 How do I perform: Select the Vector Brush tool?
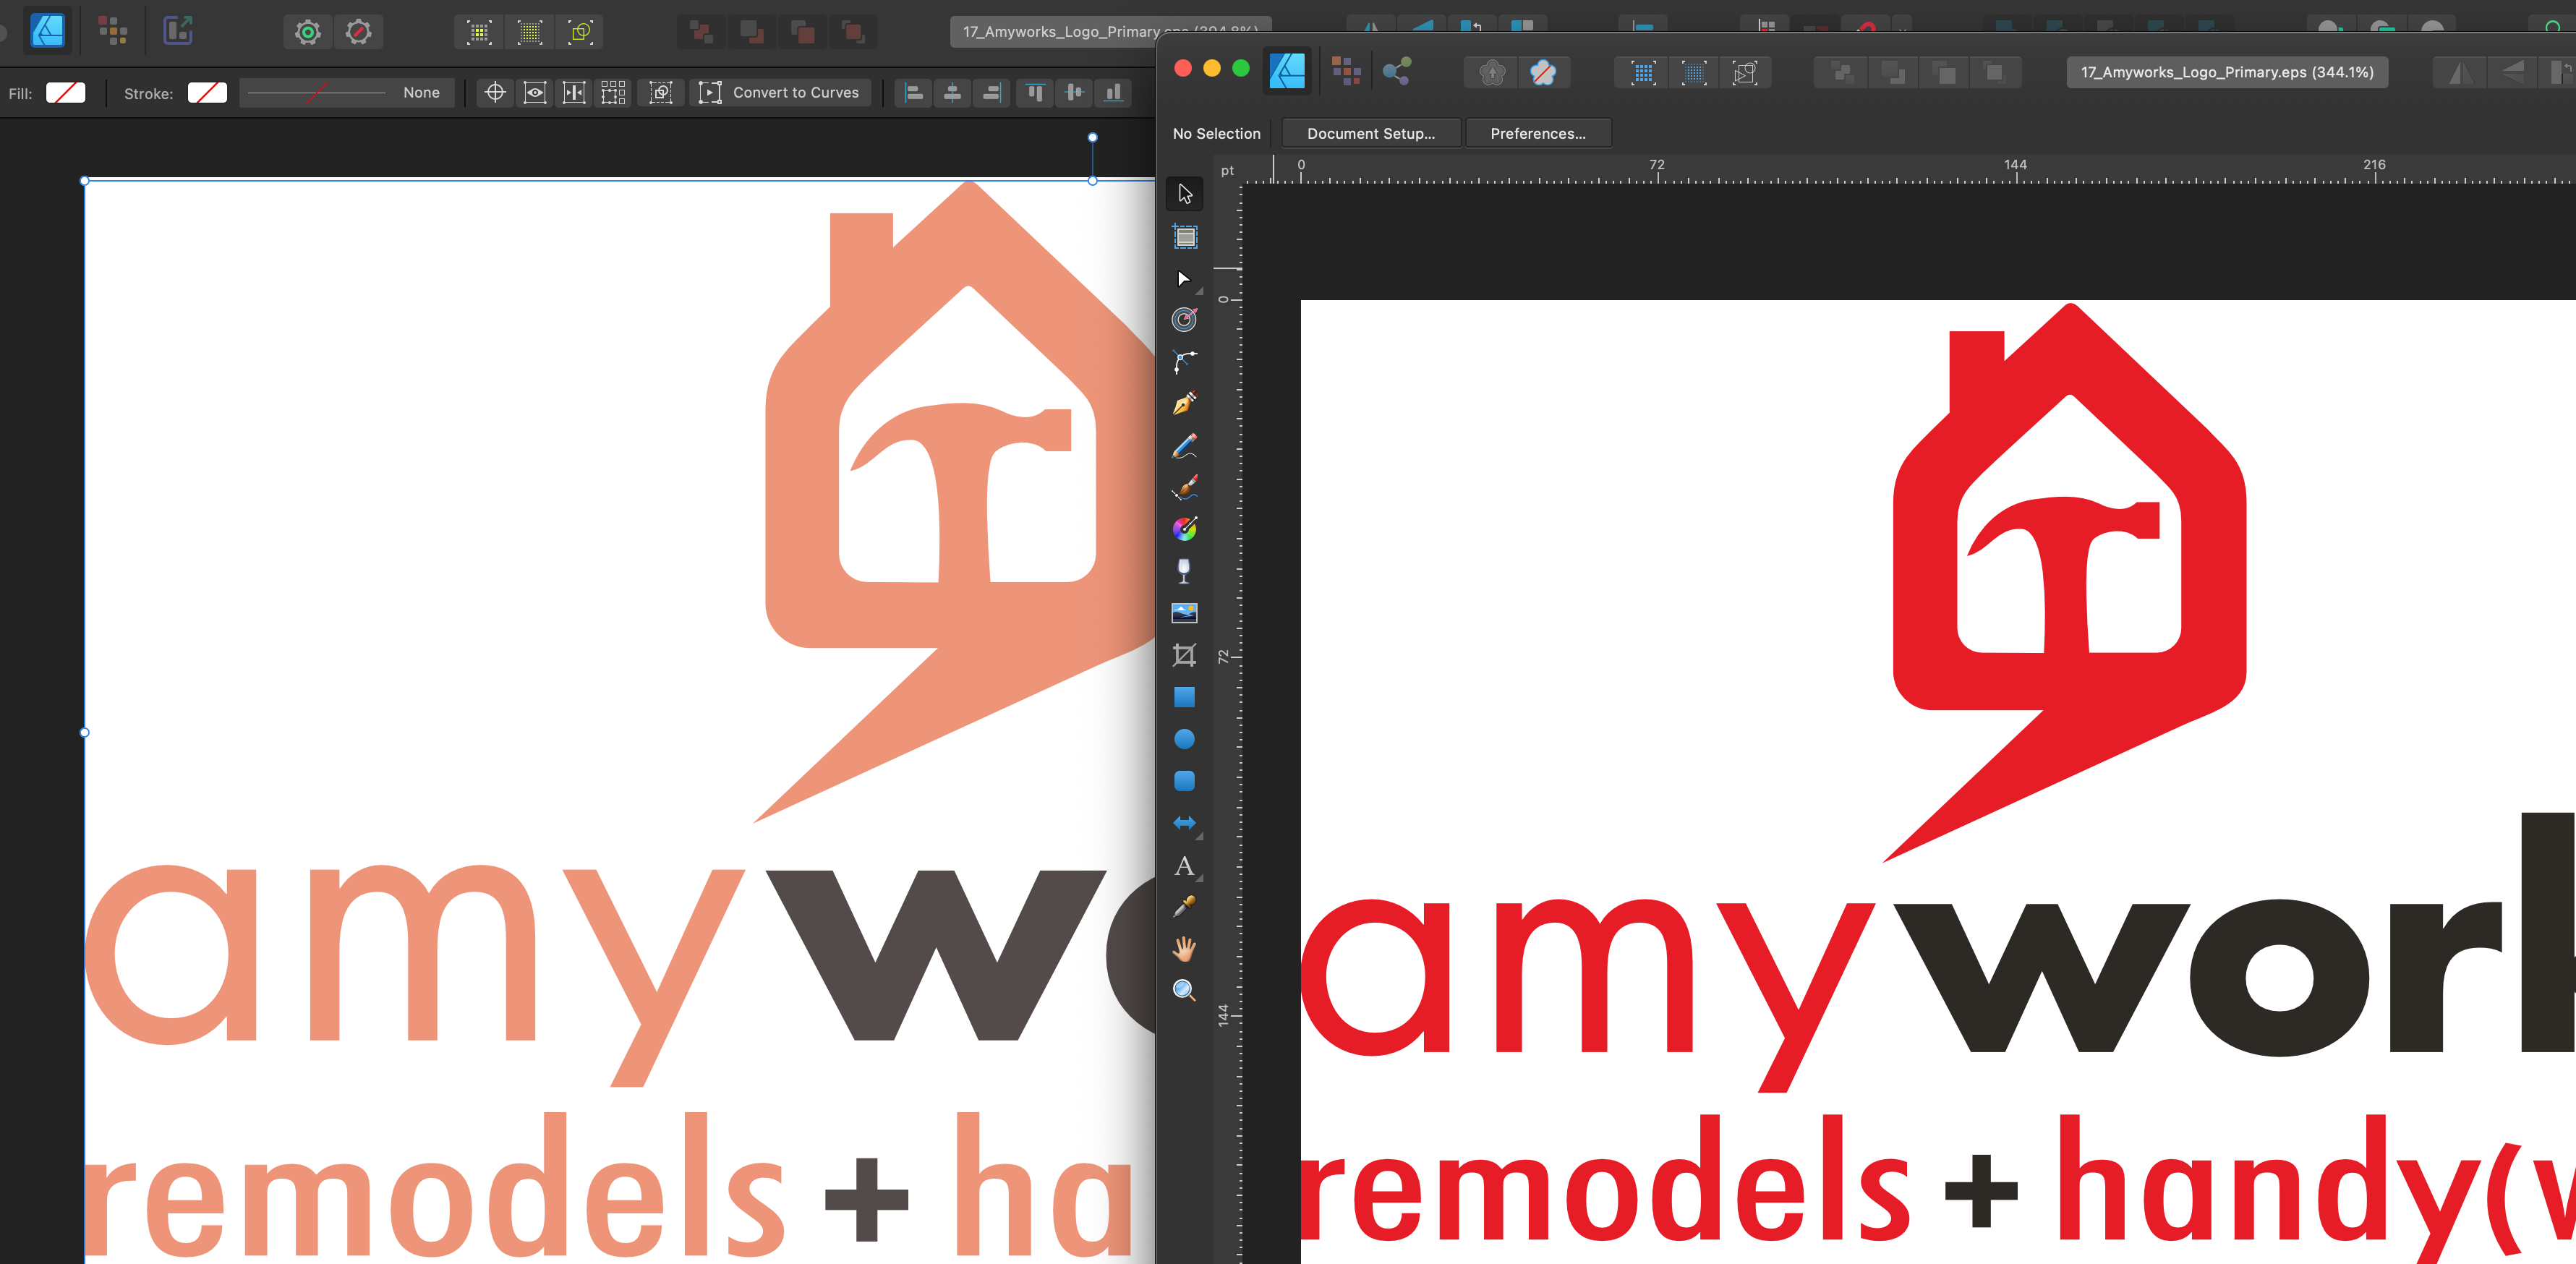pos(1185,488)
